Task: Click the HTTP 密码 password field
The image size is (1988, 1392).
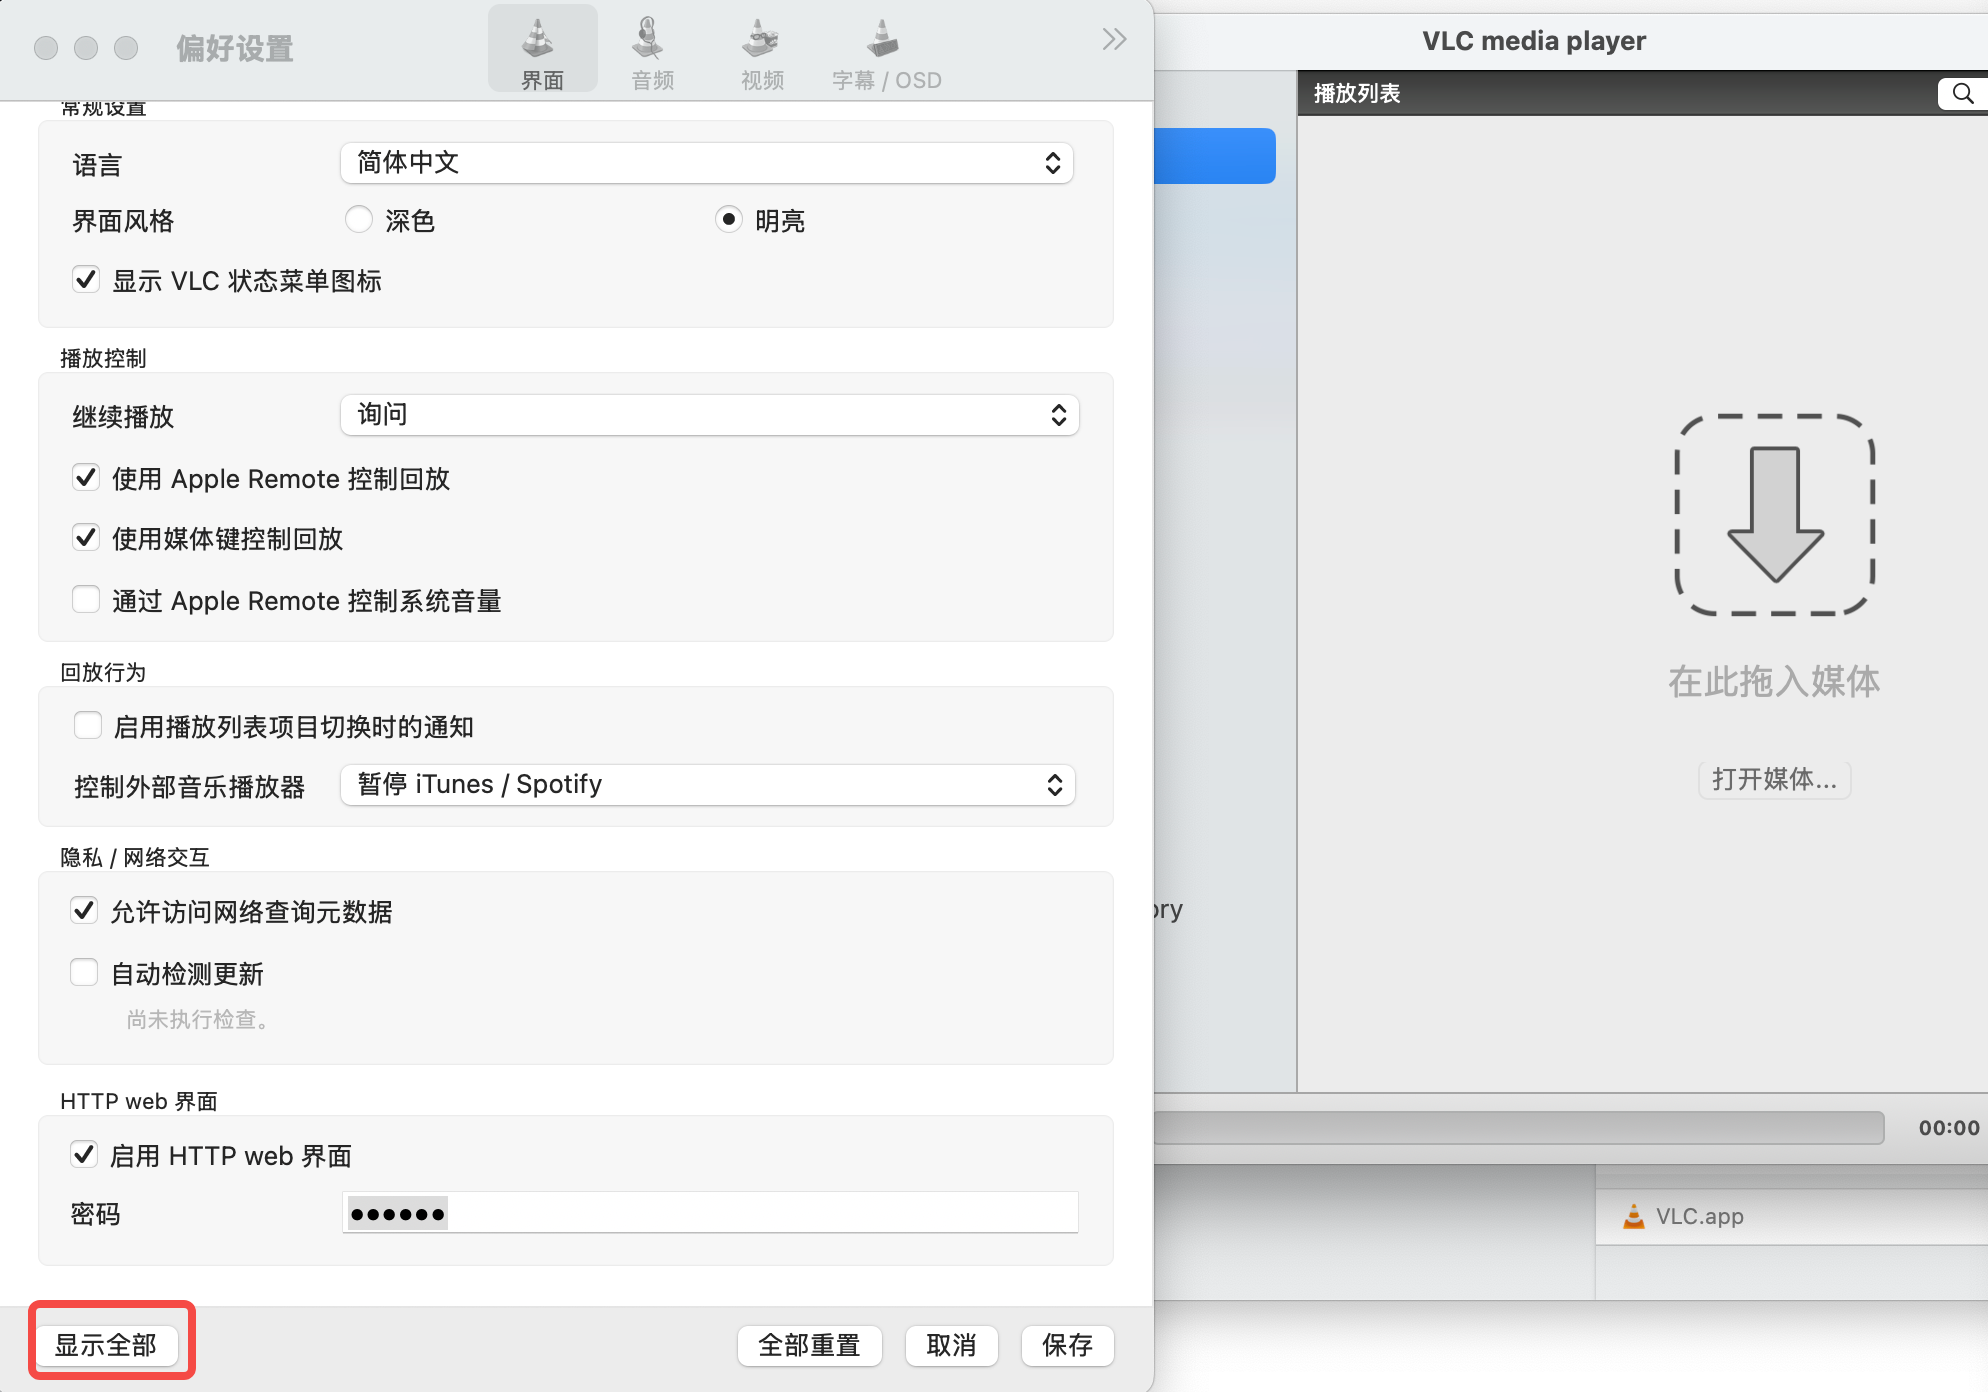Action: pyautogui.click(x=710, y=1214)
